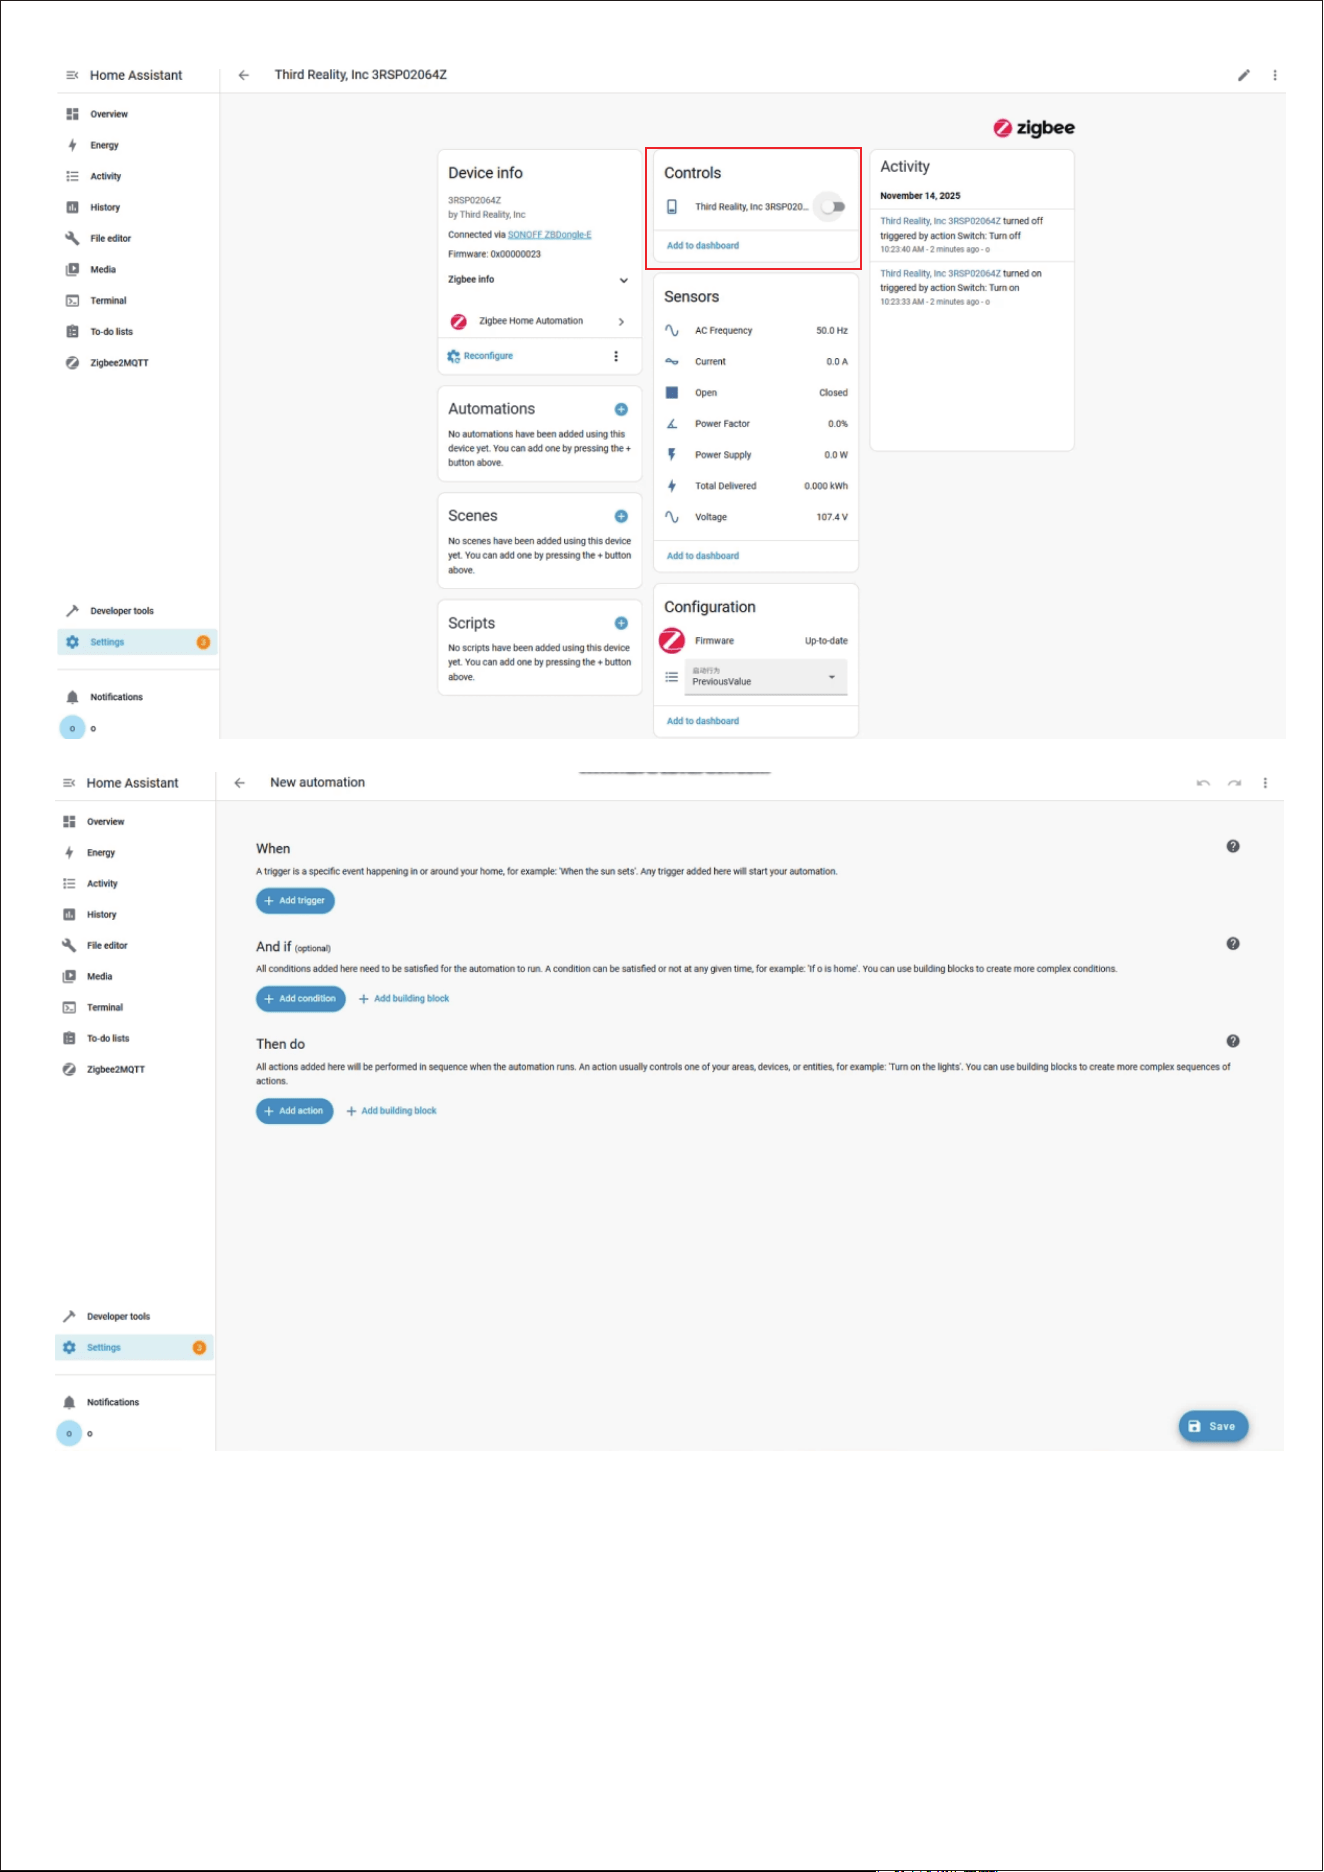1324x1872 pixels.
Task: Click the Energy icon in New automation sidebar
Action: pyautogui.click(x=69, y=853)
